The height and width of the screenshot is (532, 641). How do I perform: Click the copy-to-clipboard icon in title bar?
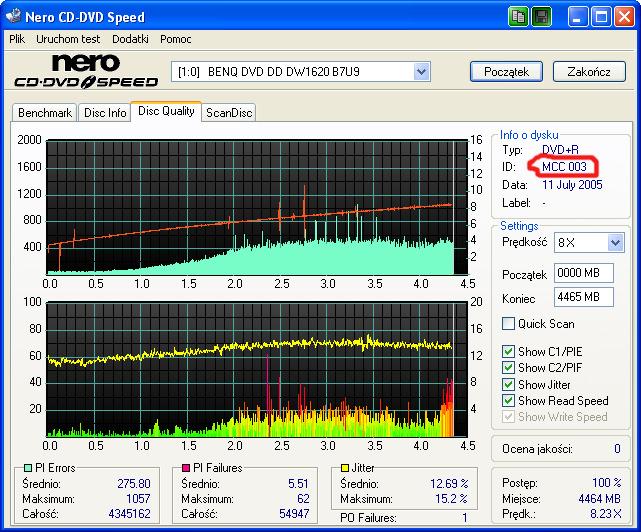(518, 17)
